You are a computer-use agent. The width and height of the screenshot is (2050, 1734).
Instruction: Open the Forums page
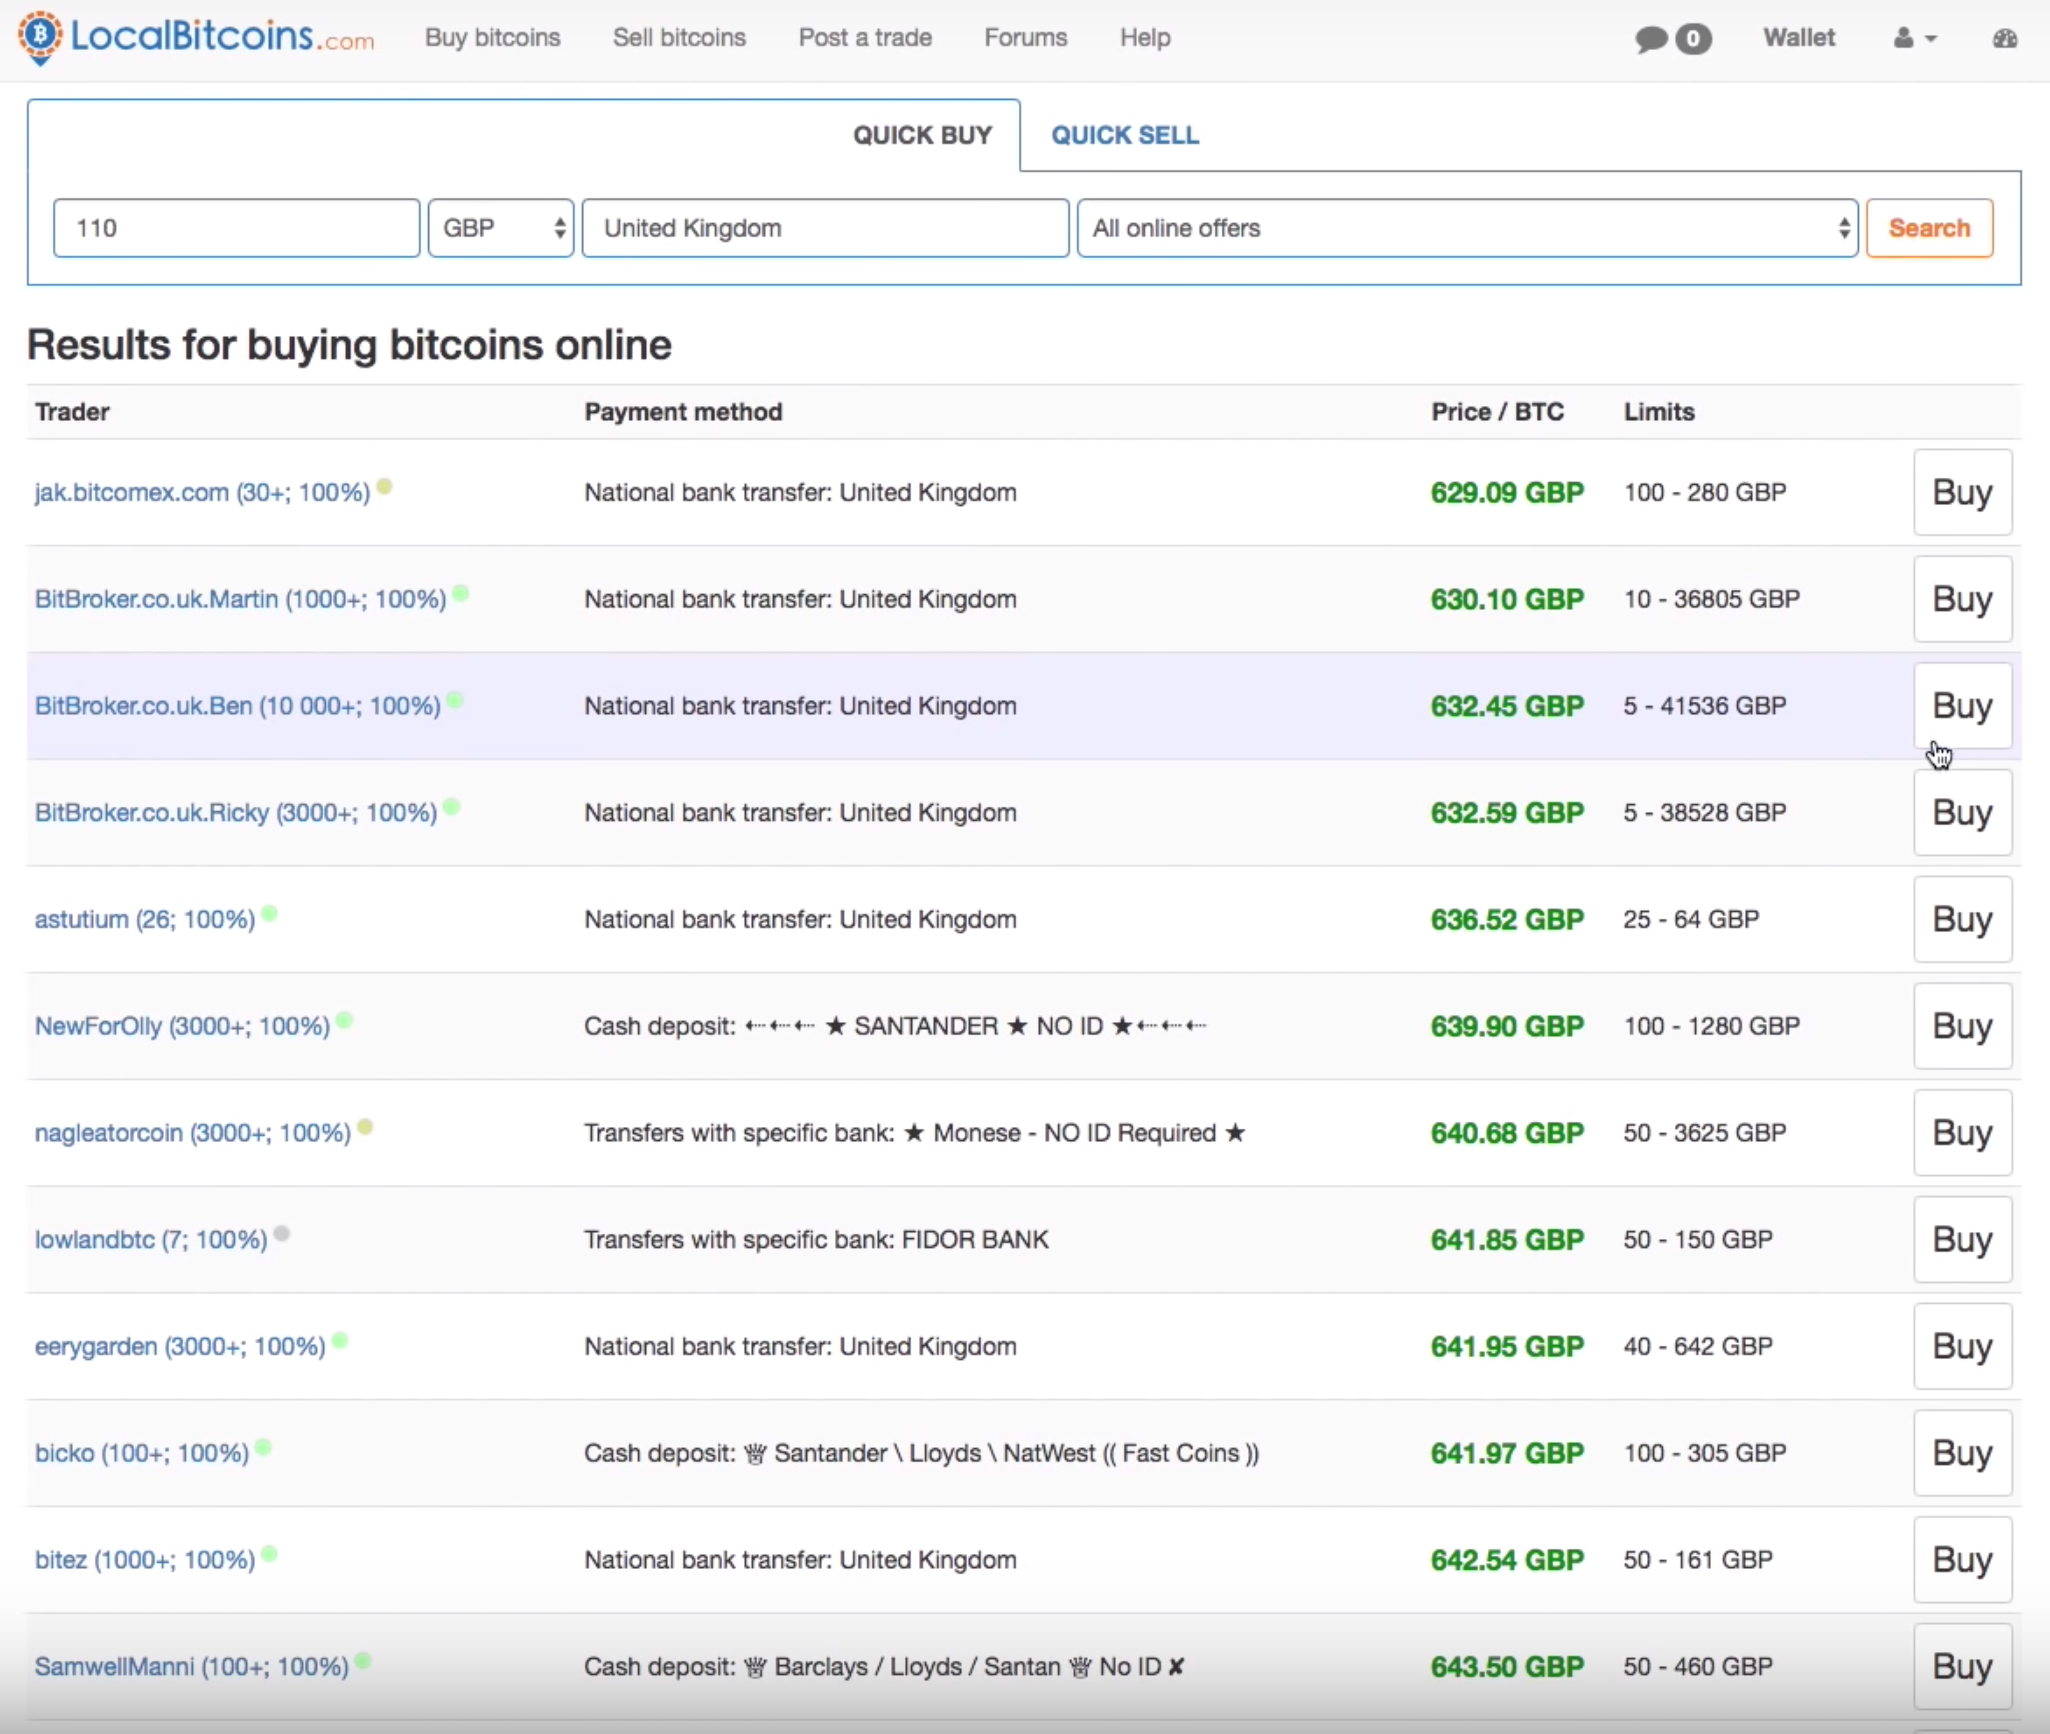point(1025,38)
